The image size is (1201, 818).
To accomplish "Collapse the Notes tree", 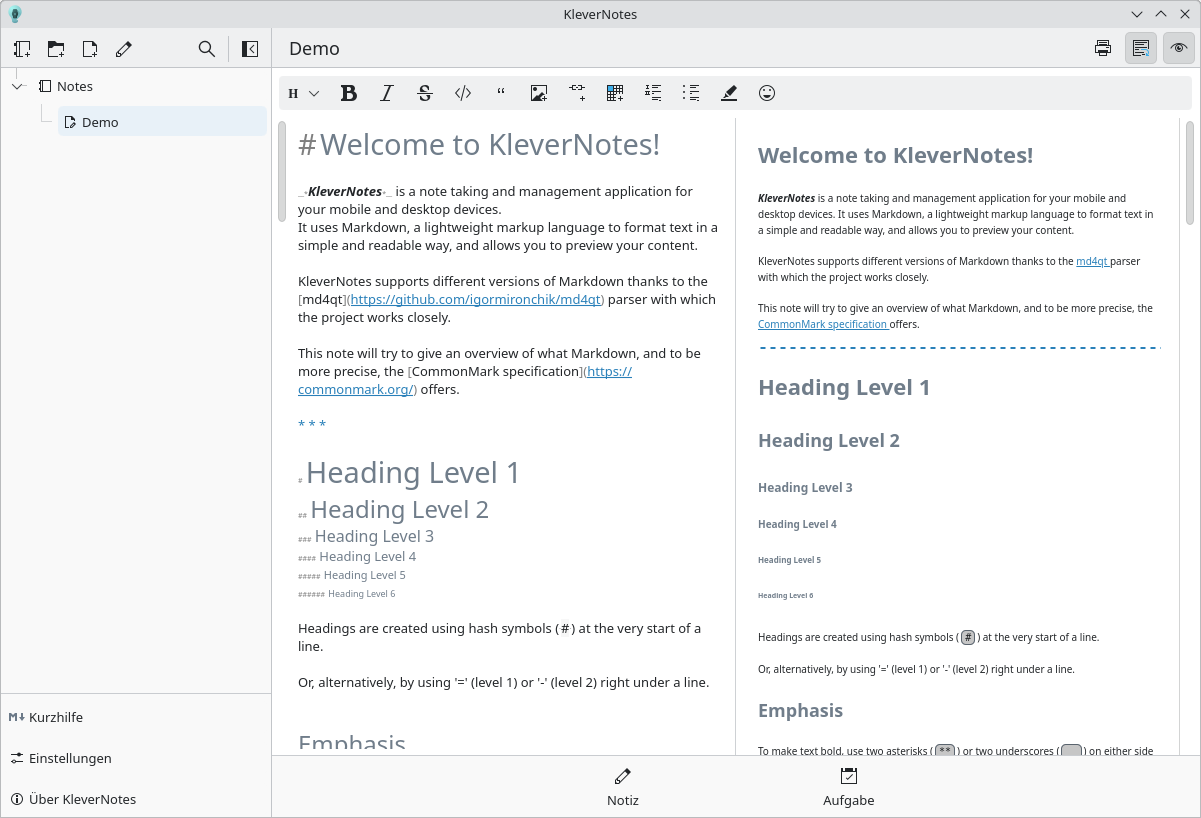I will (x=16, y=86).
